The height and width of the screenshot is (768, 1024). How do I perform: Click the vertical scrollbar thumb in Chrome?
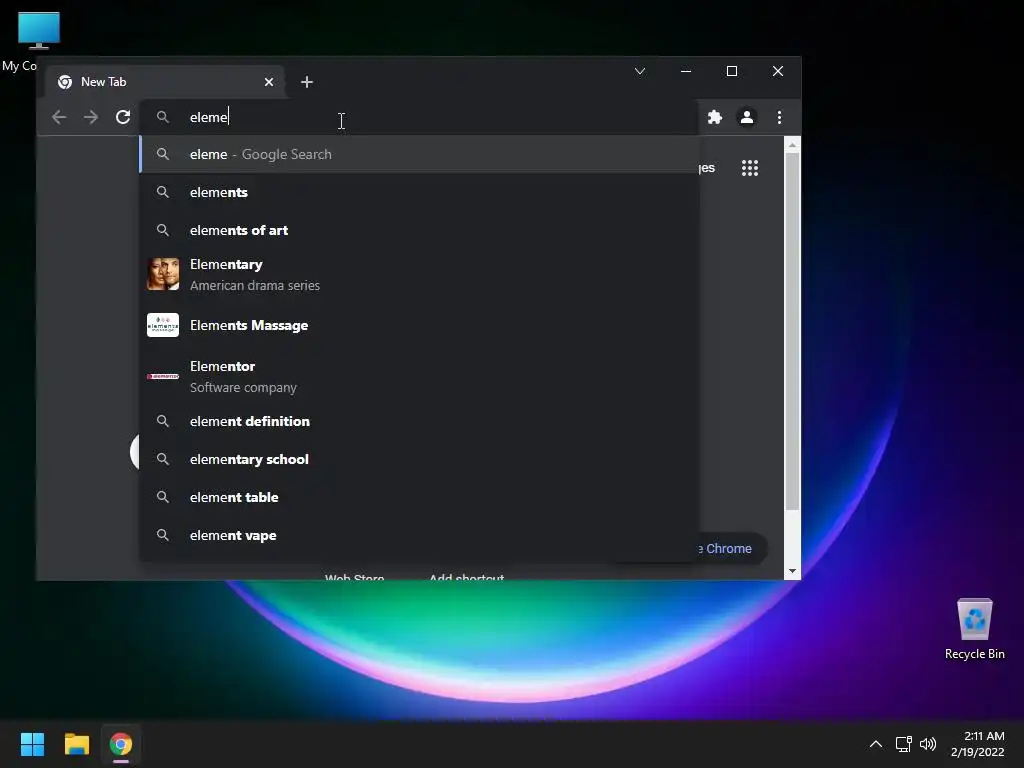(x=792, y=331)
